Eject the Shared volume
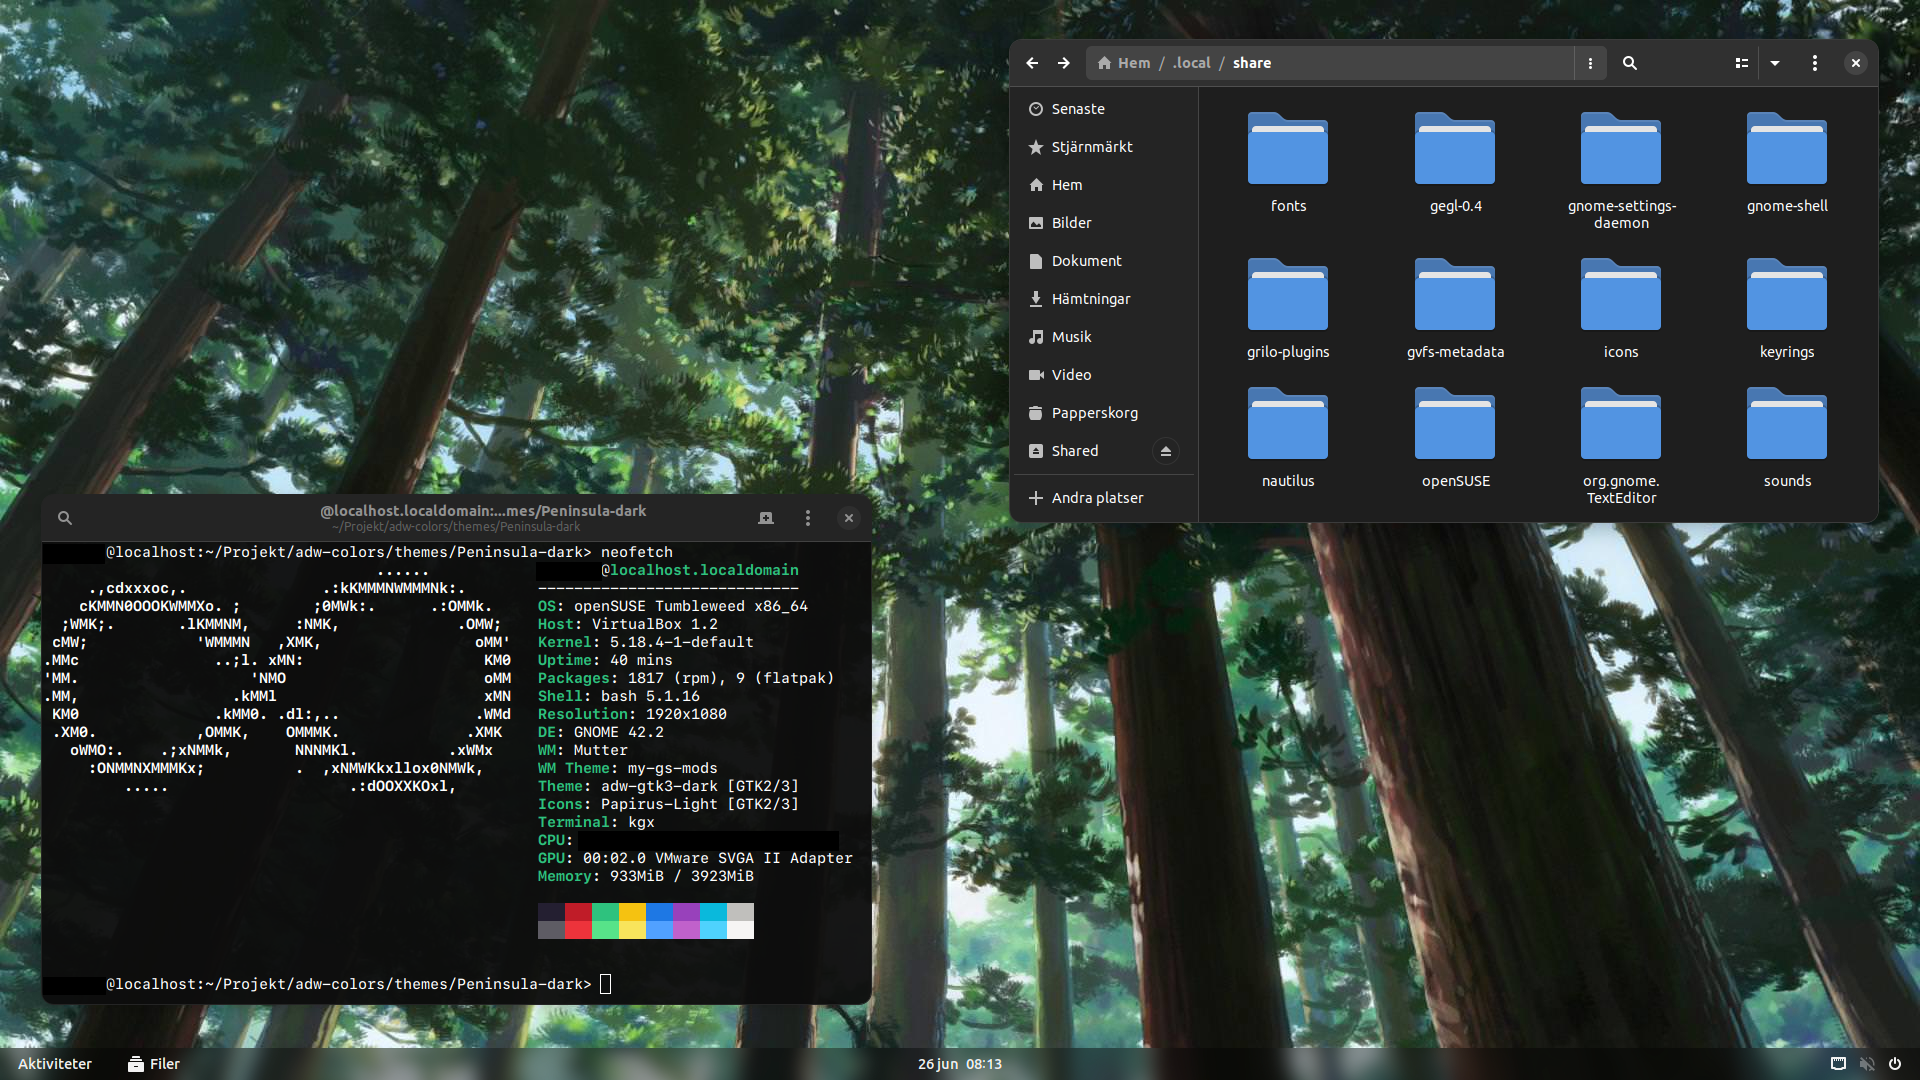Screen dimensions: 1920x1080 tap(1165, 451)
